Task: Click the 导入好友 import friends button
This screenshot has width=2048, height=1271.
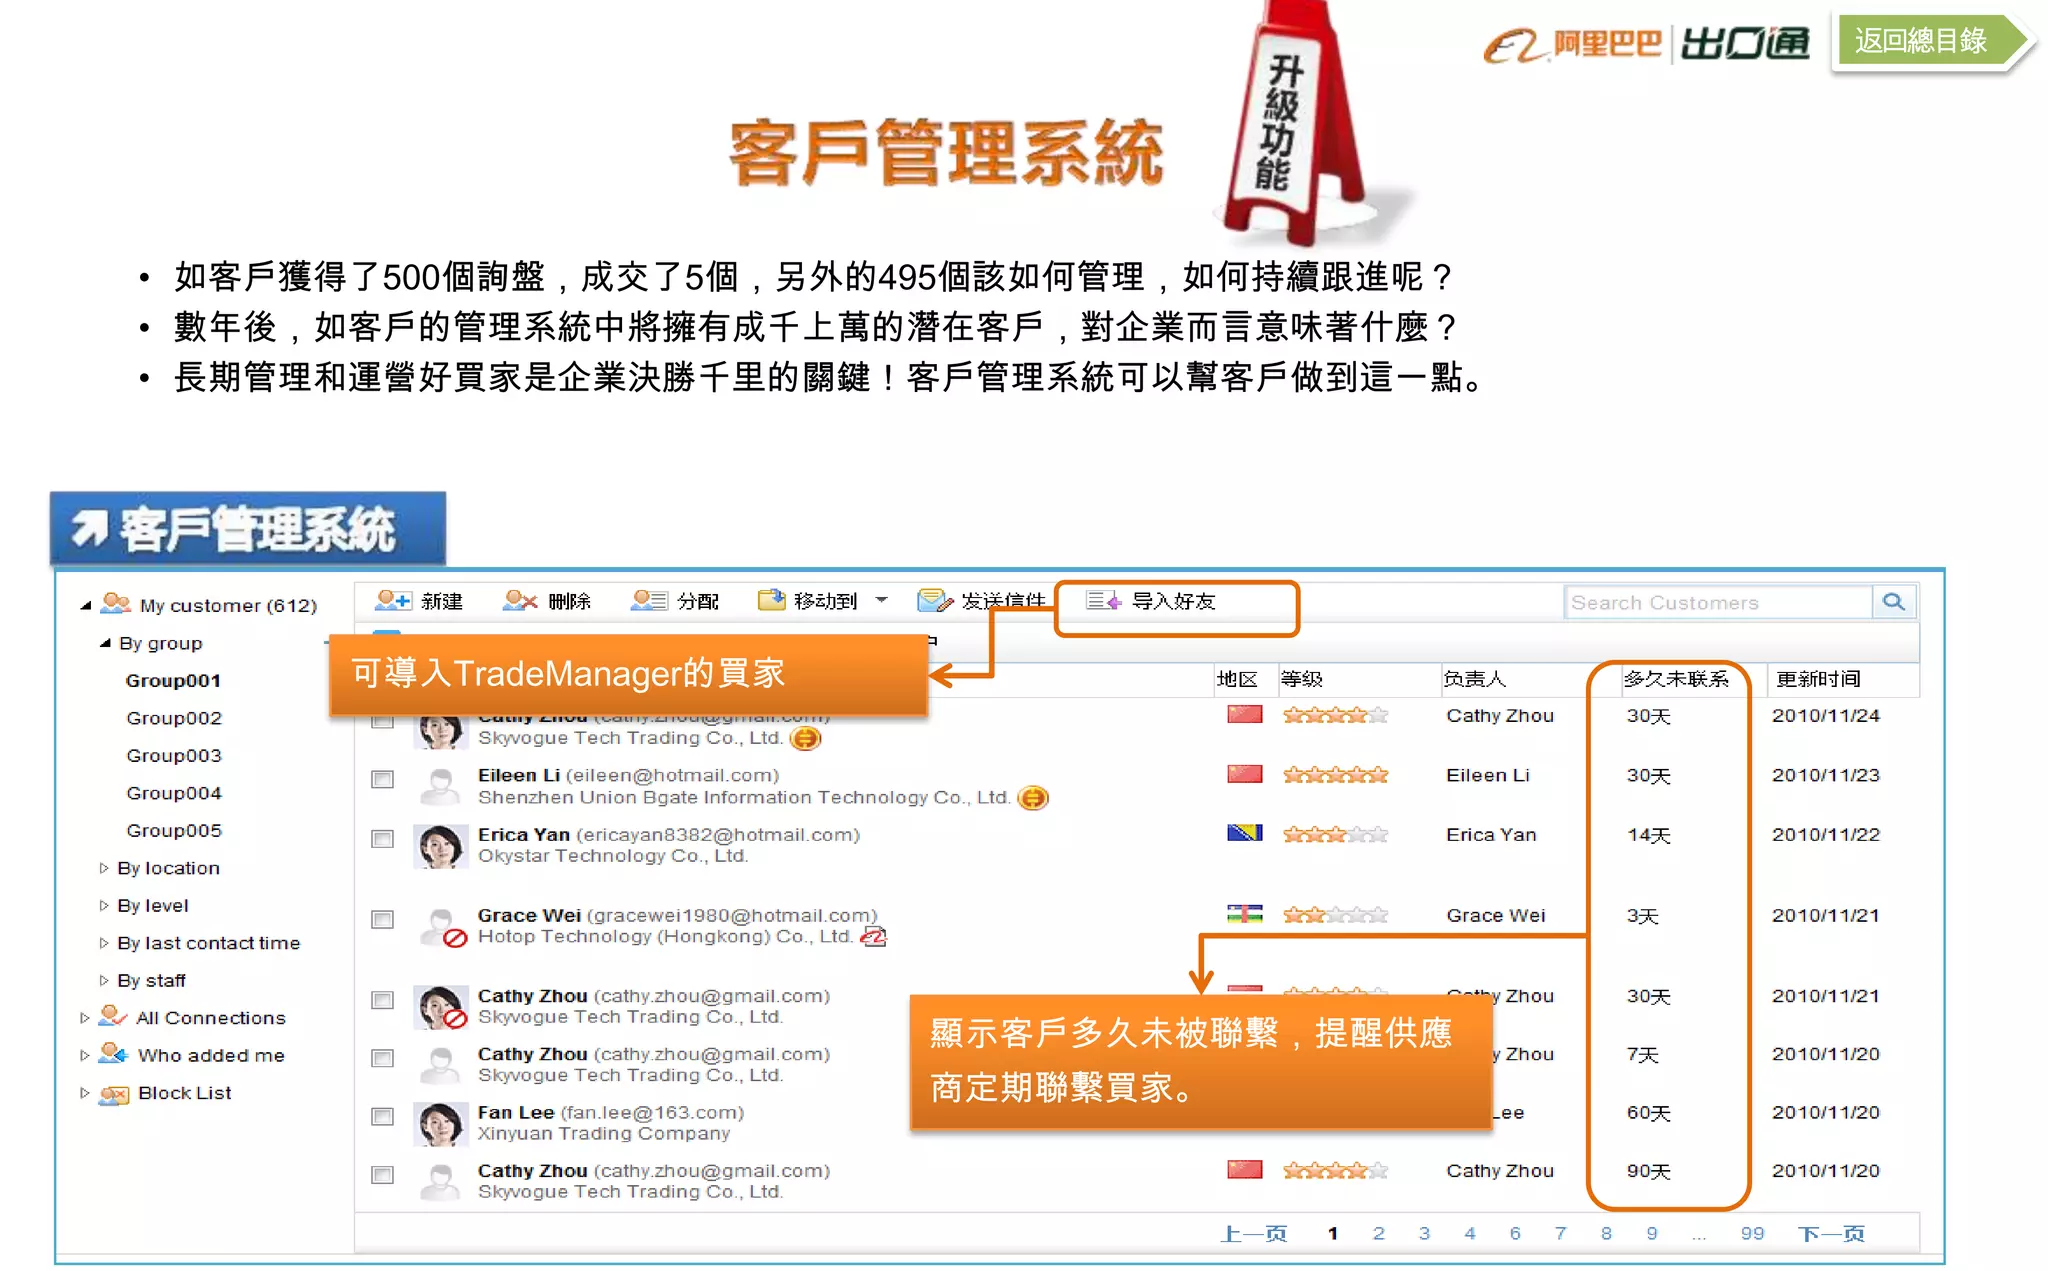Action: [1151, 601]
